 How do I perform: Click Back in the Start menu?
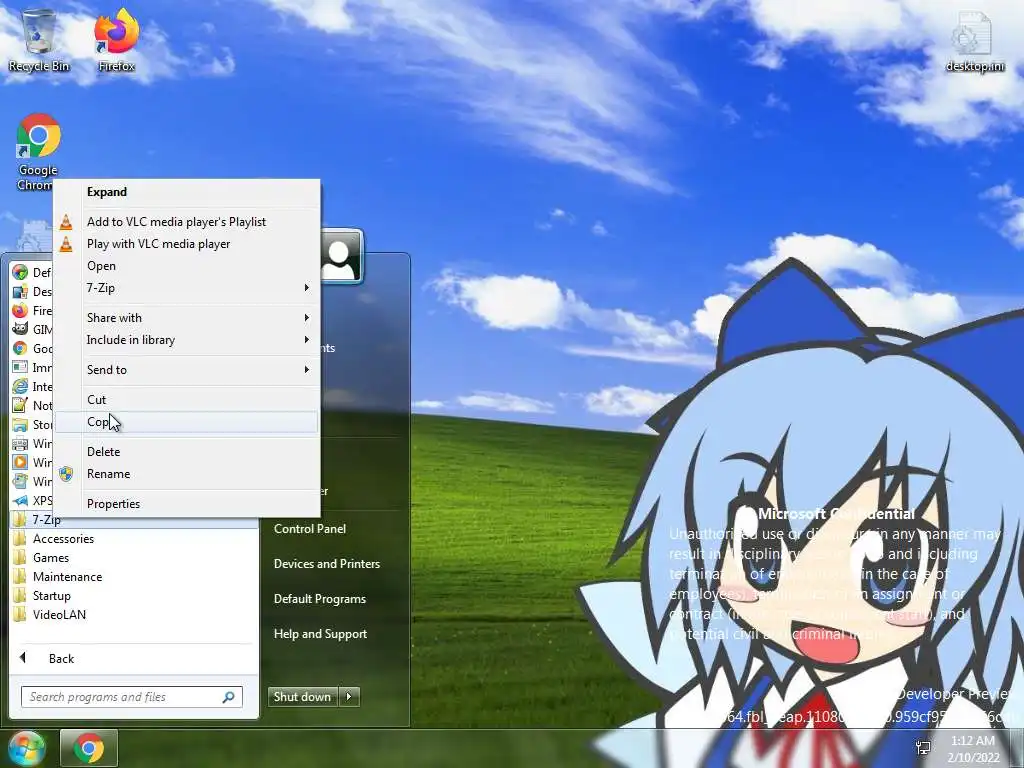[61, 658]
